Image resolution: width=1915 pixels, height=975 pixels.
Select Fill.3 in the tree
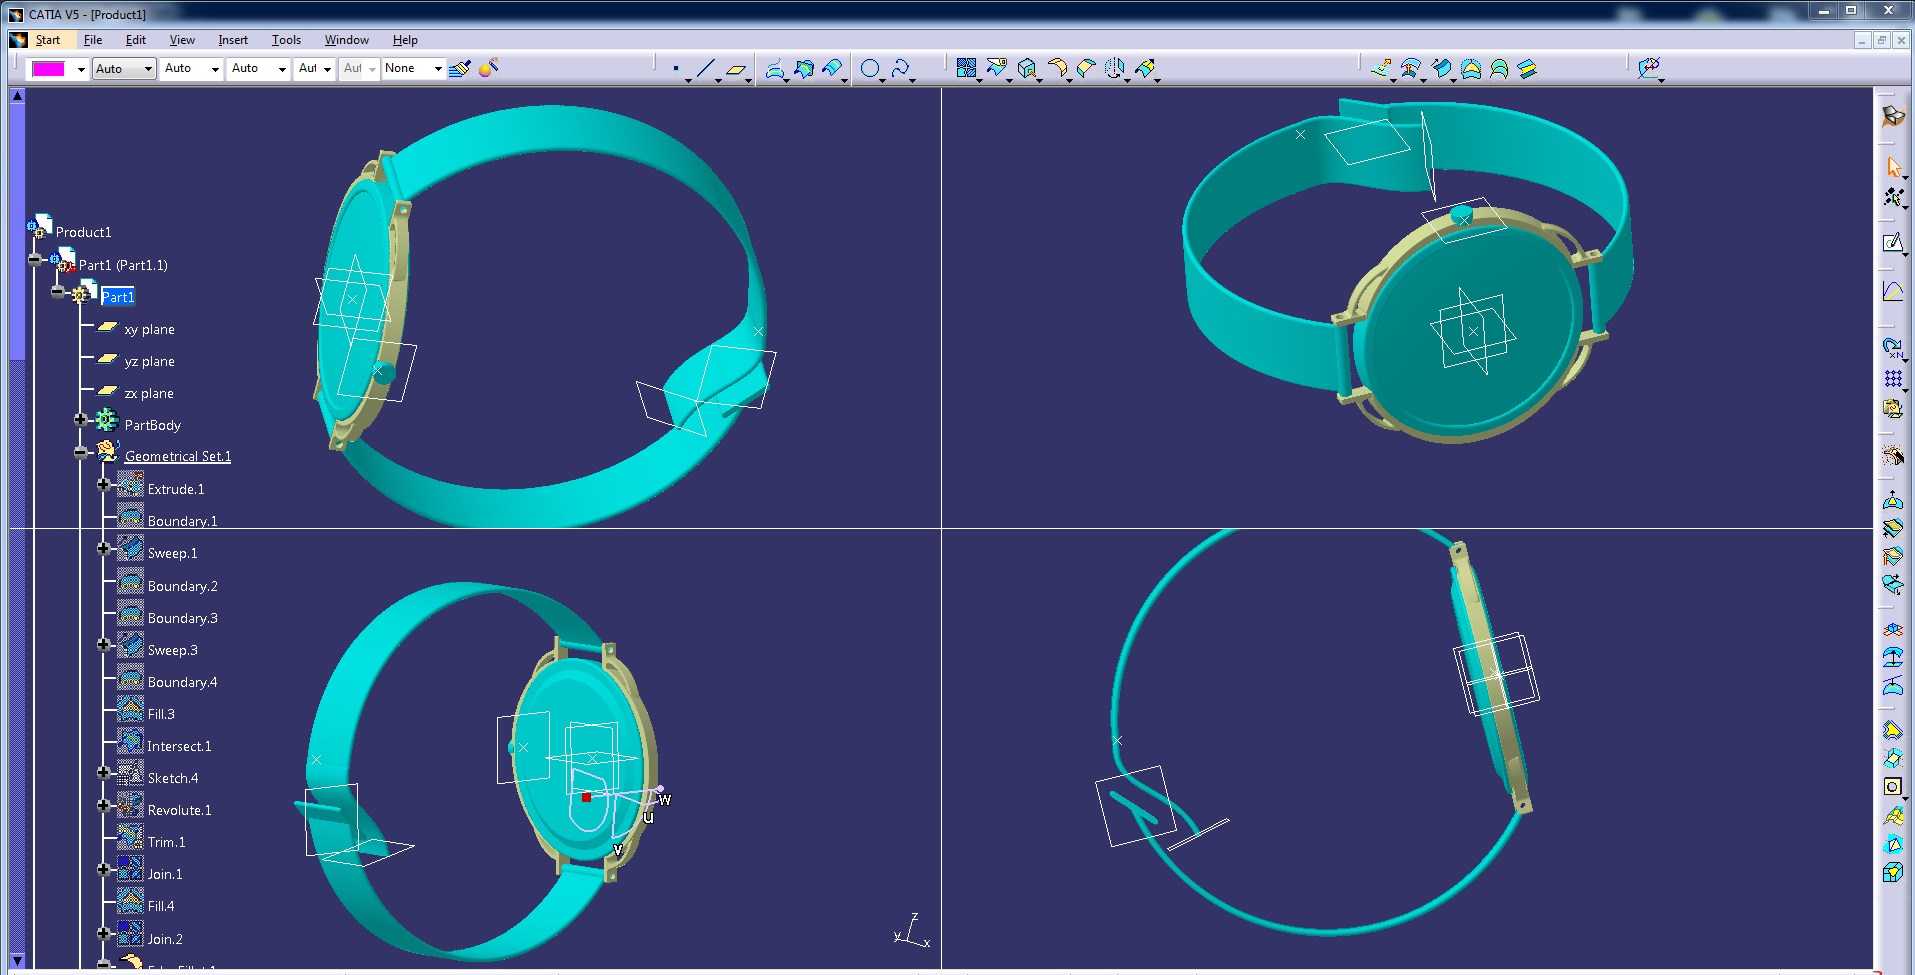pyautogui.click(x=161, y=714)
